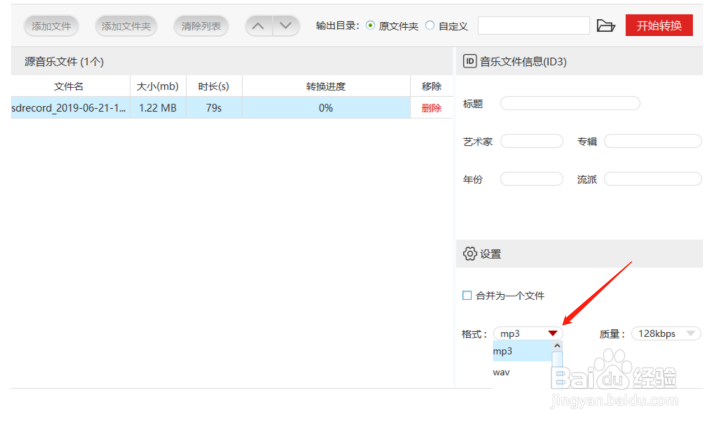The width and height of the screenshot is (718, 425).
Task: Click the 添加文件 button
Action: [51, 26]
